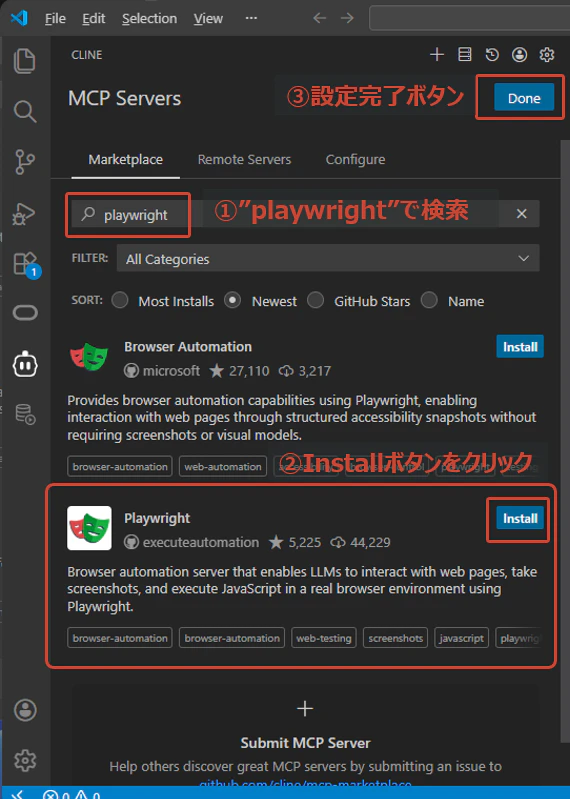570x799 pixels.
Task: Click the MCP Servers heading
Action: [124, 98]
